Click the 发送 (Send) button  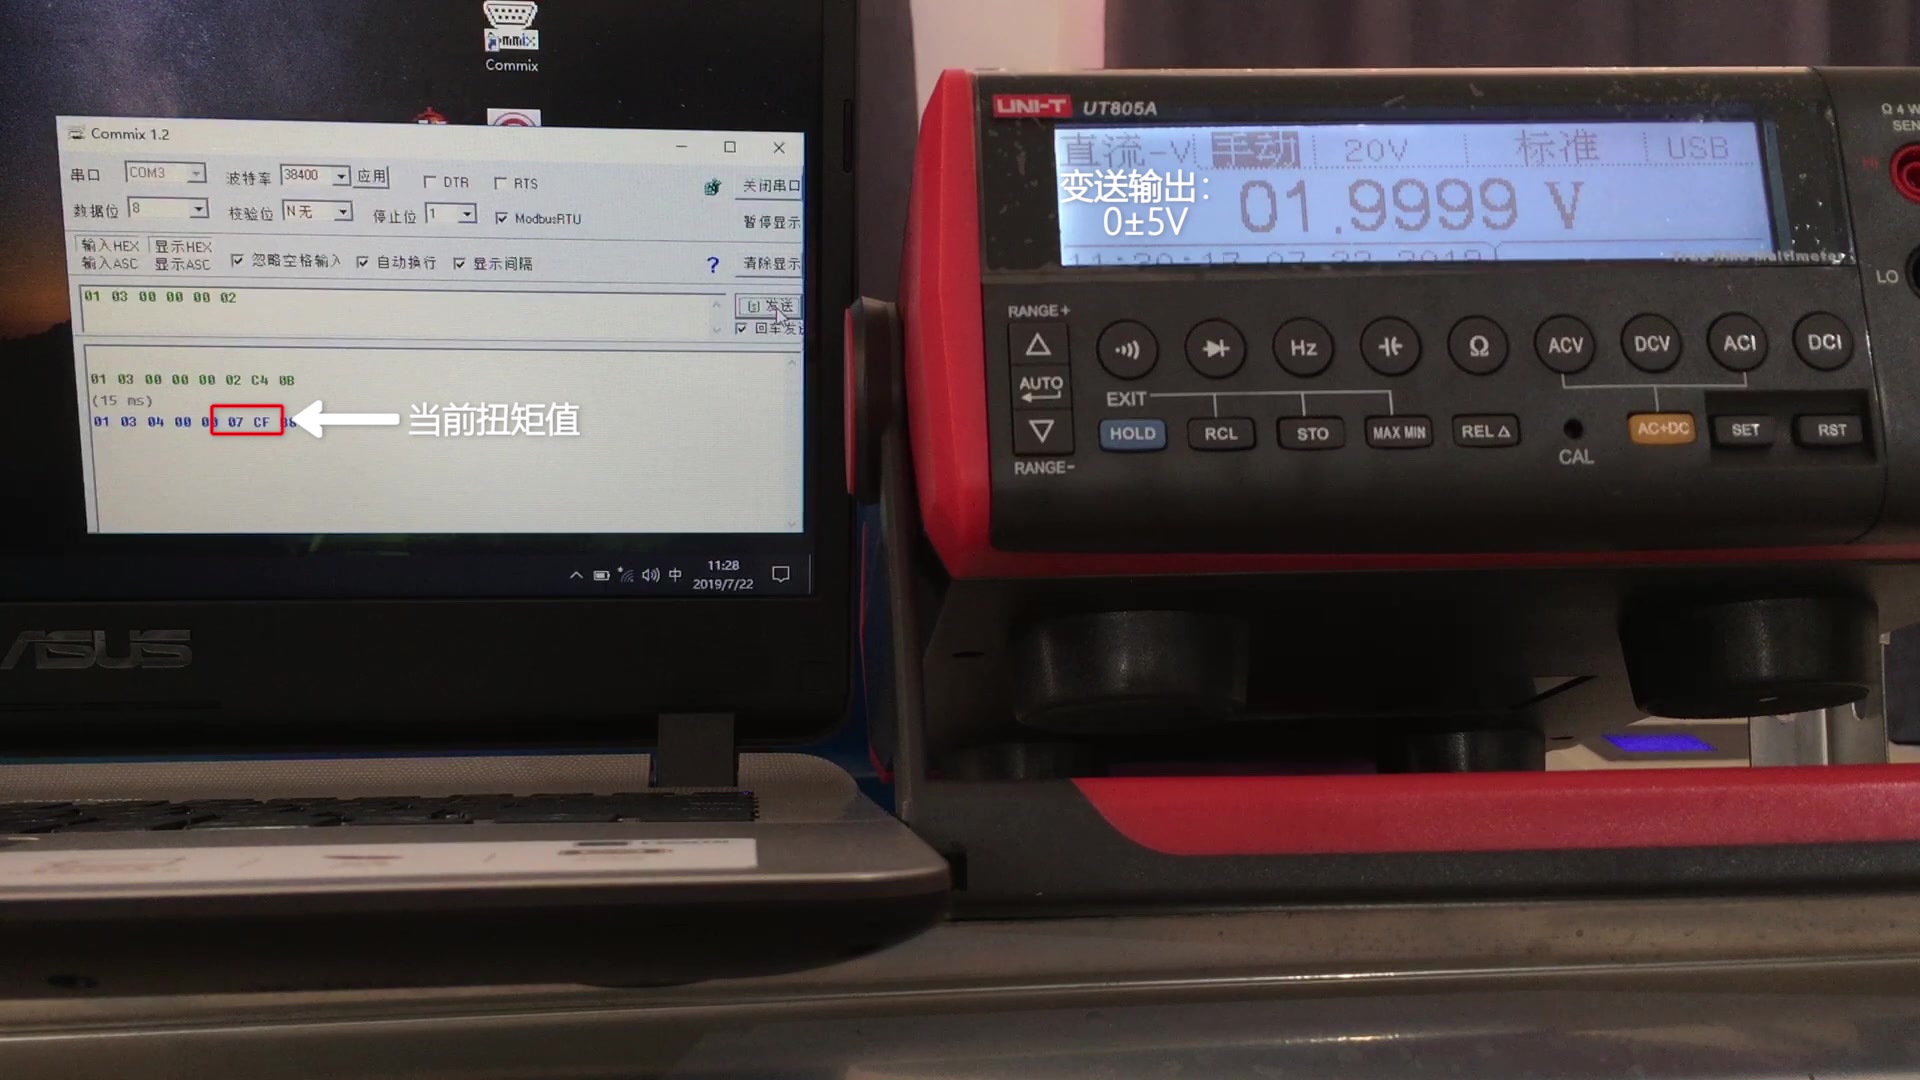[x=767, y=305]
